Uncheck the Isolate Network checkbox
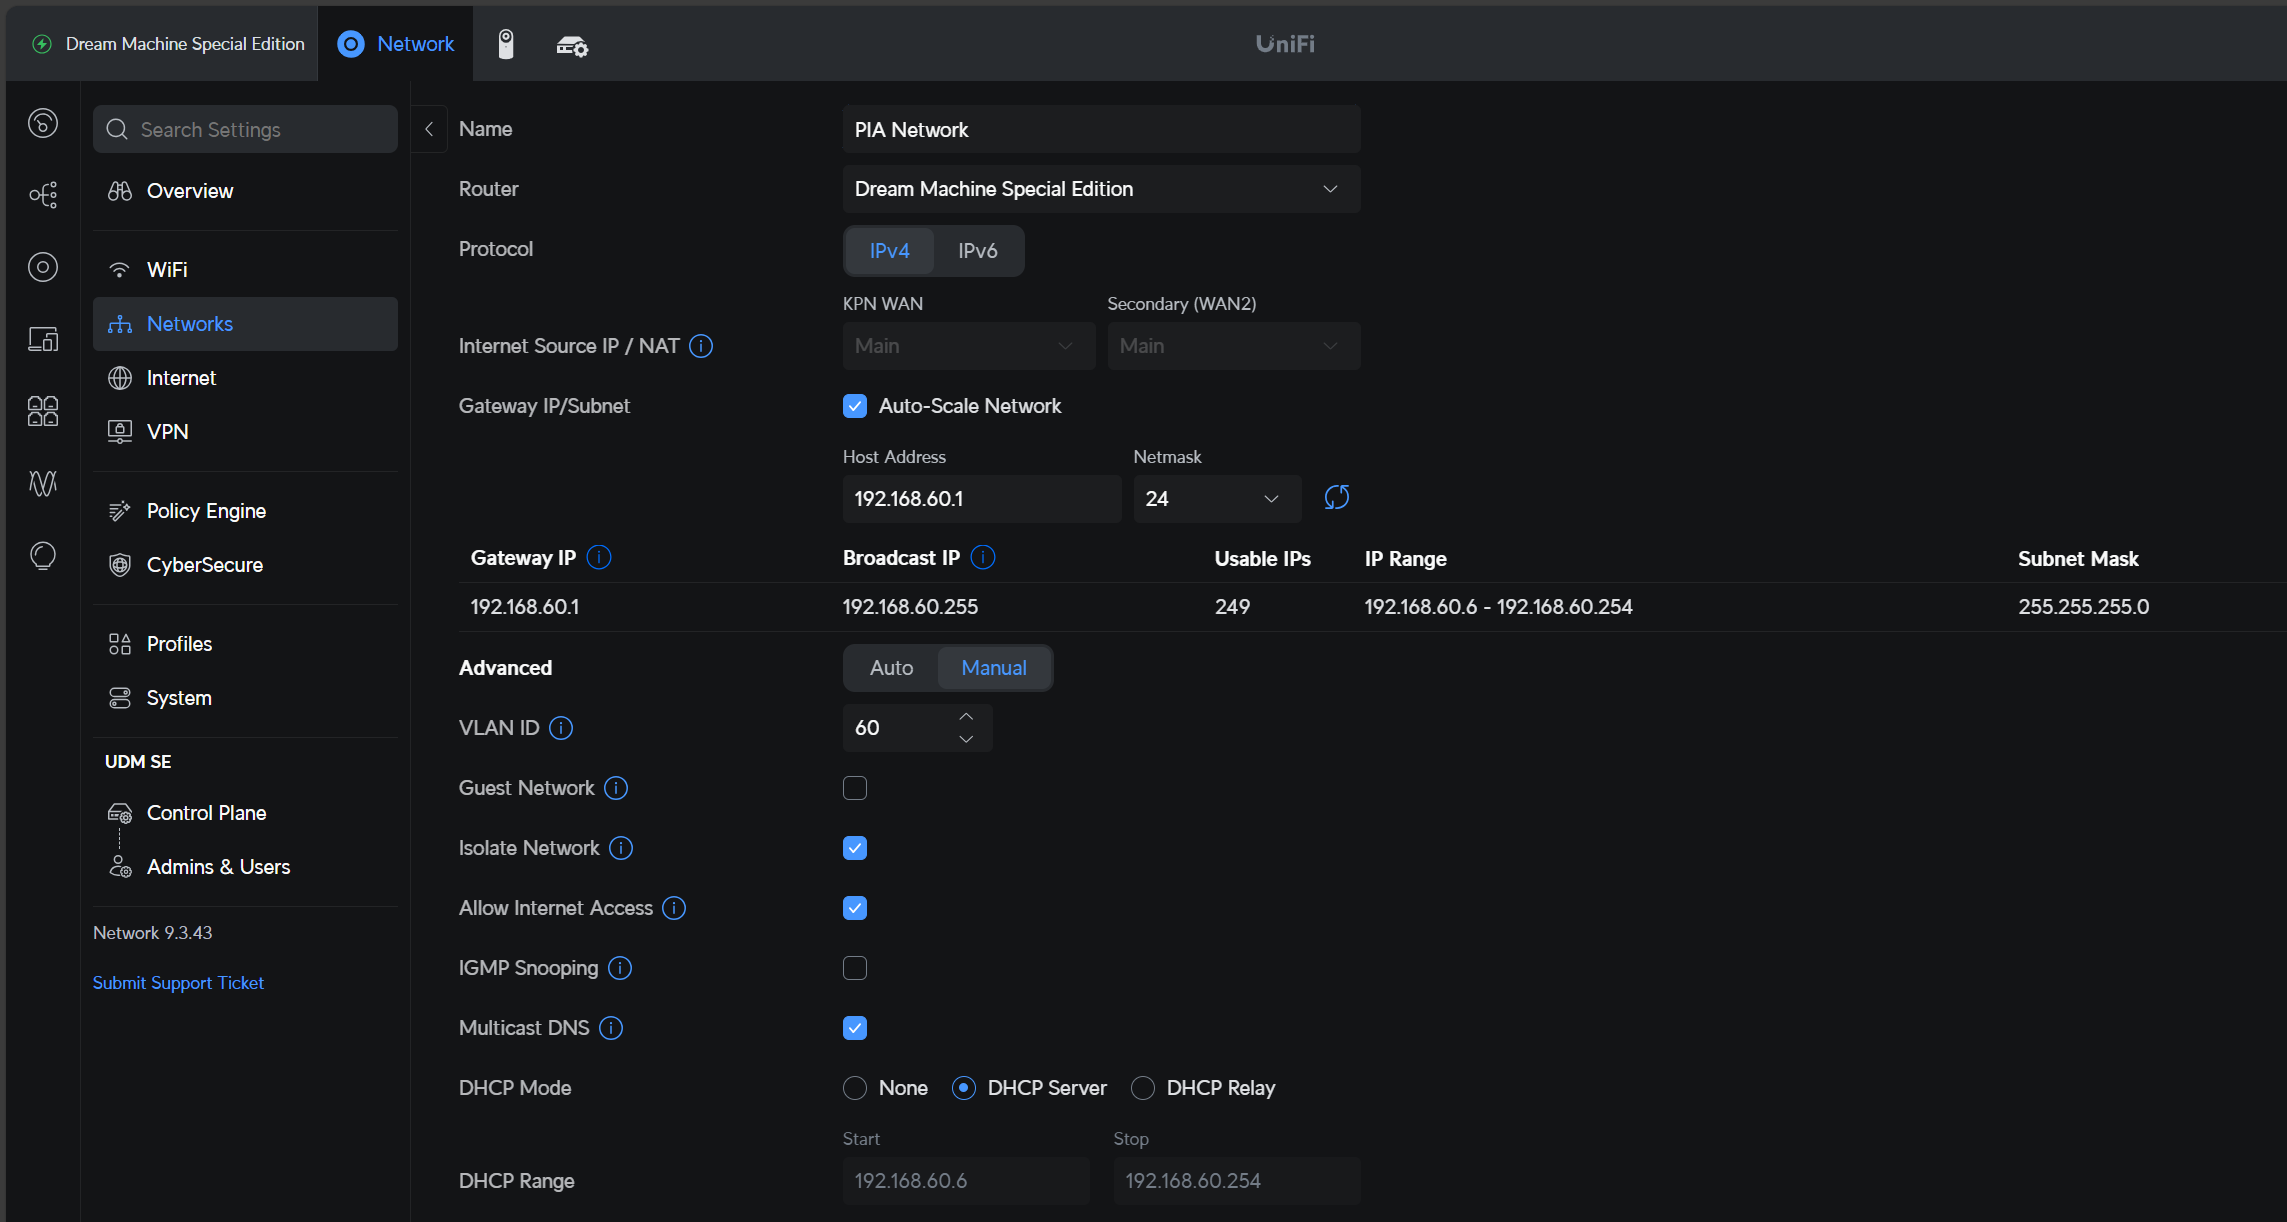The width and height of the screenshot is (2287, 1222). [x=855, y=848]
